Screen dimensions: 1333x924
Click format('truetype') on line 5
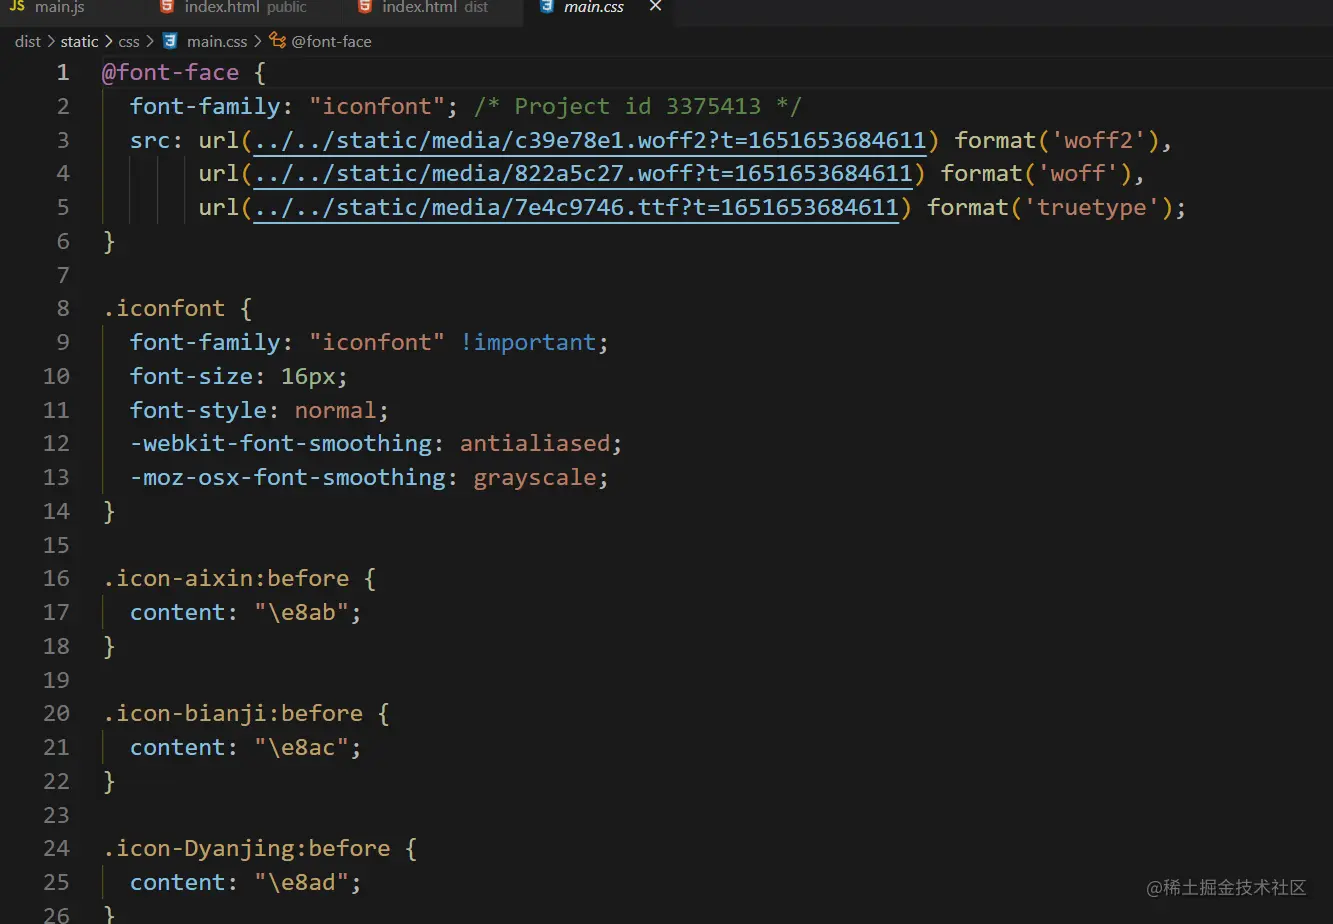click(1050, 208)
